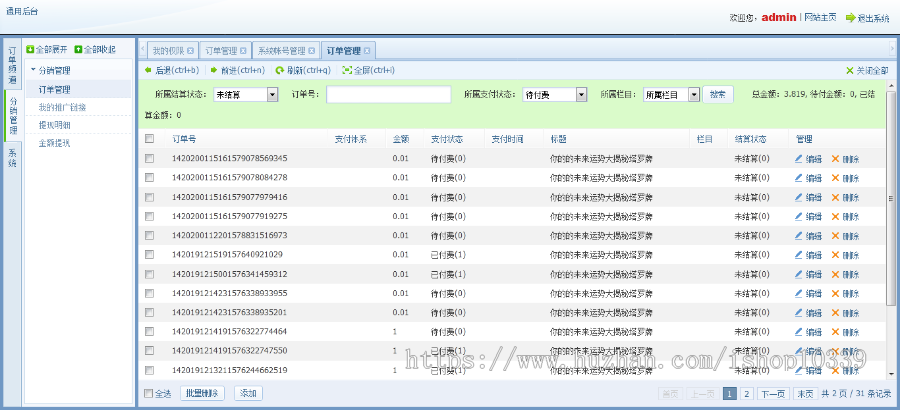Focus the 订单号 search input field
The height and width of the screenshot is (410, 900).
(x=389, y=95)
